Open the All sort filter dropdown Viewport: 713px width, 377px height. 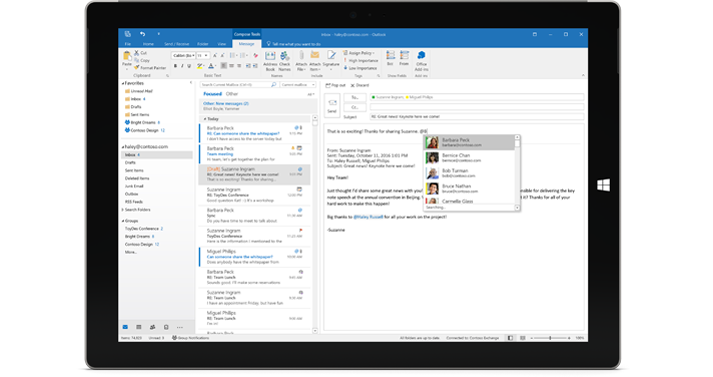(x=311, y=95)
